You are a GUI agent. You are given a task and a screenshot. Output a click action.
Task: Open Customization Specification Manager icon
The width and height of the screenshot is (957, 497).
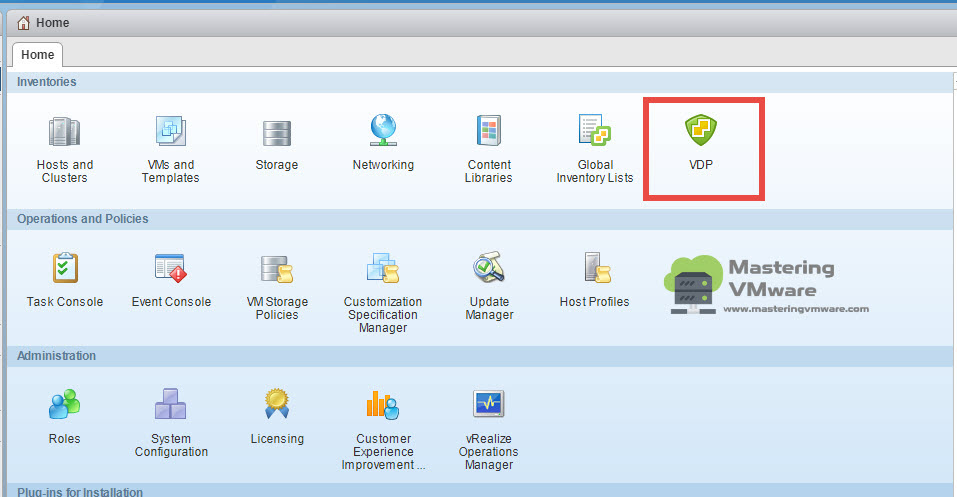click(x=383, y=267)
